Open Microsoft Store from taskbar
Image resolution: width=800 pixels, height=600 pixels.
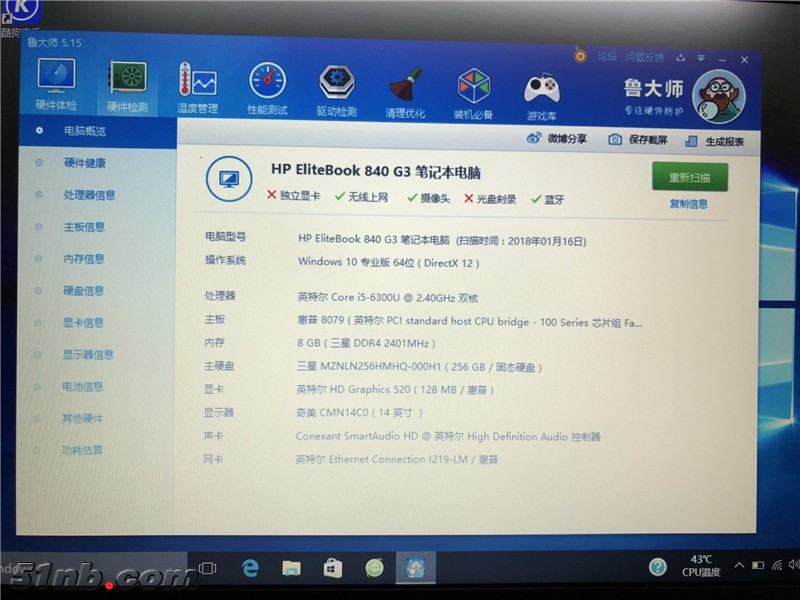333,567
